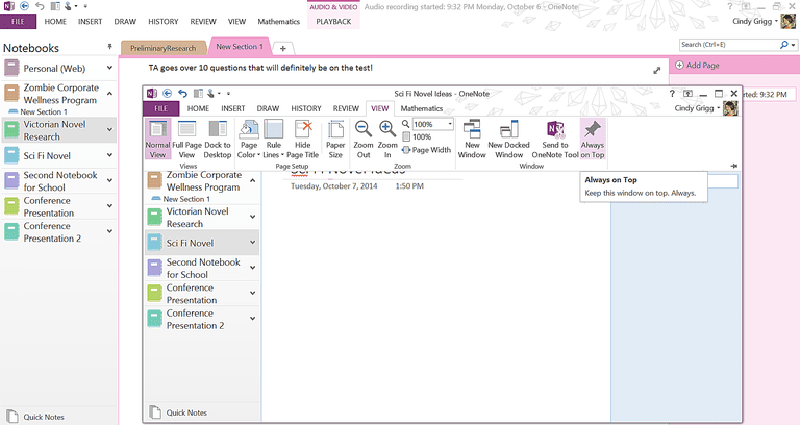The image size is (800, 425).
Task: Open PLAYBACK tab in back window
Action: point(334,22)
